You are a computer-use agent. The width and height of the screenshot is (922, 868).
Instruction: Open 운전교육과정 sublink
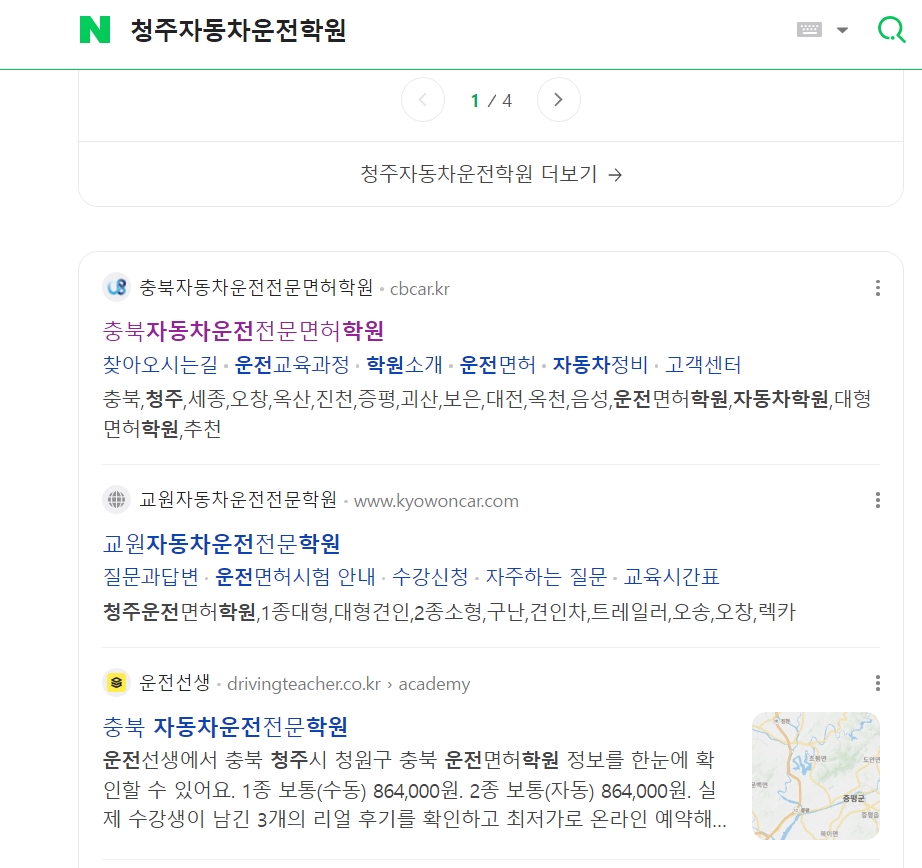click(x=292, y=365)
